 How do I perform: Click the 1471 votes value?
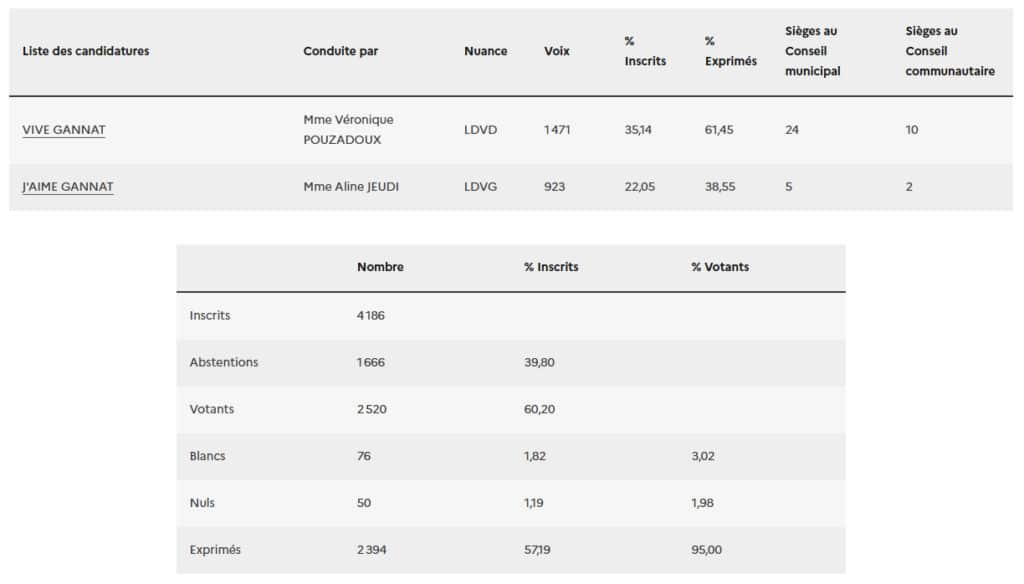tap(557, 130)
